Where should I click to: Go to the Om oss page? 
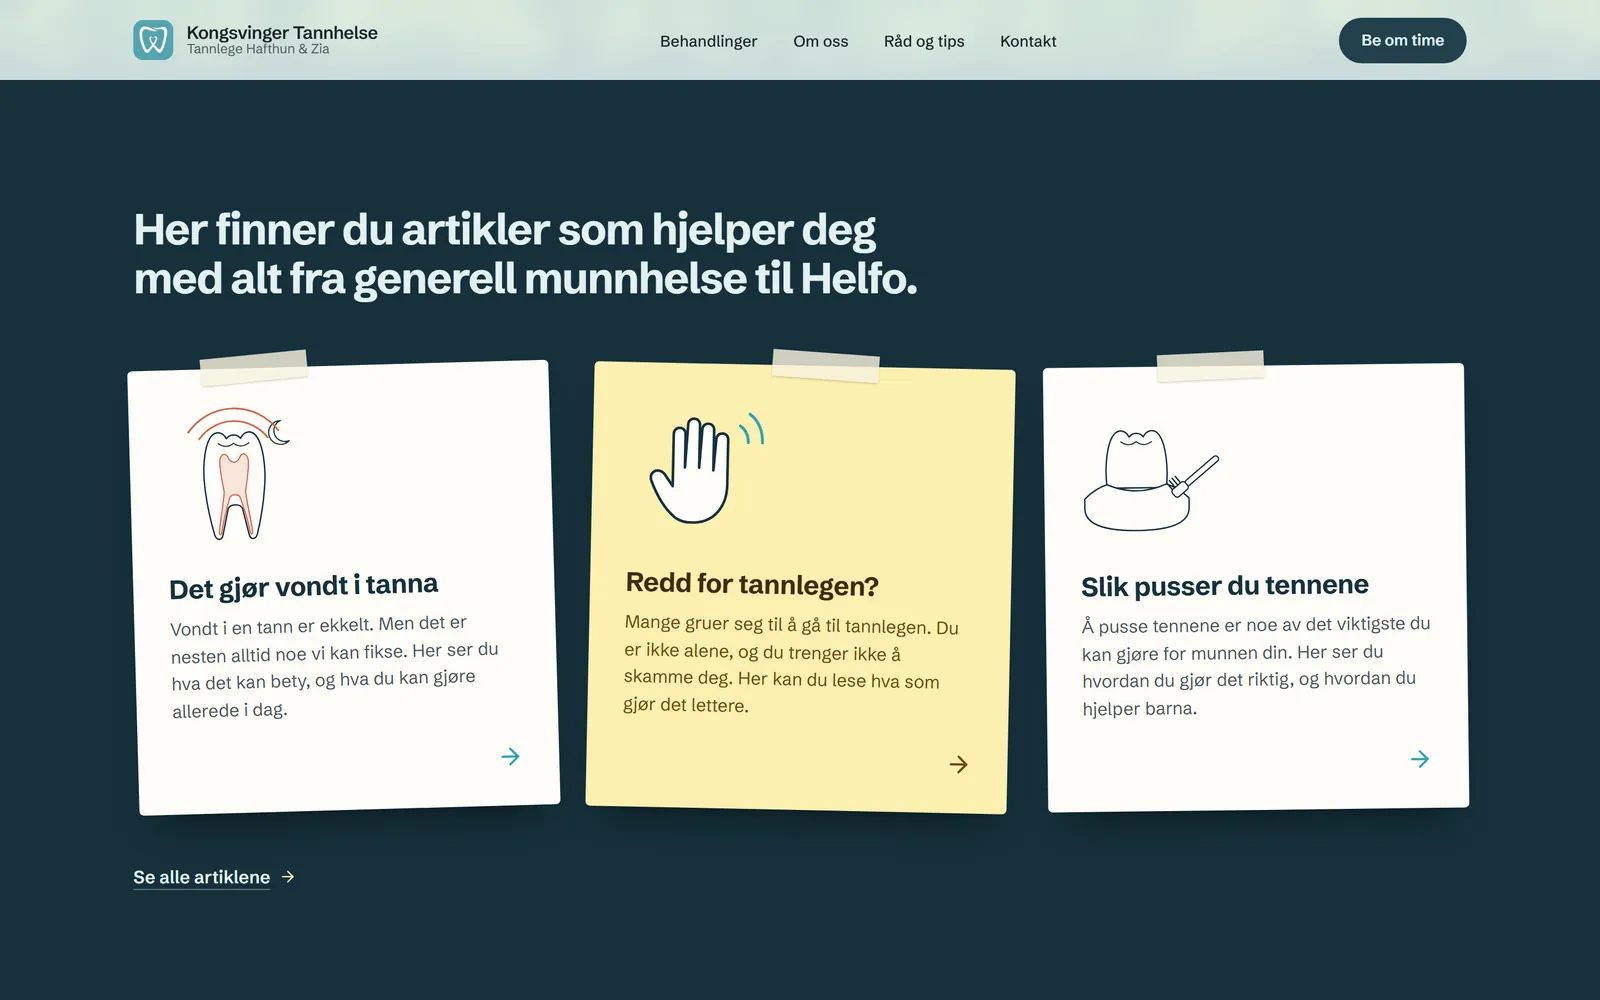click(x=820, y=41)
